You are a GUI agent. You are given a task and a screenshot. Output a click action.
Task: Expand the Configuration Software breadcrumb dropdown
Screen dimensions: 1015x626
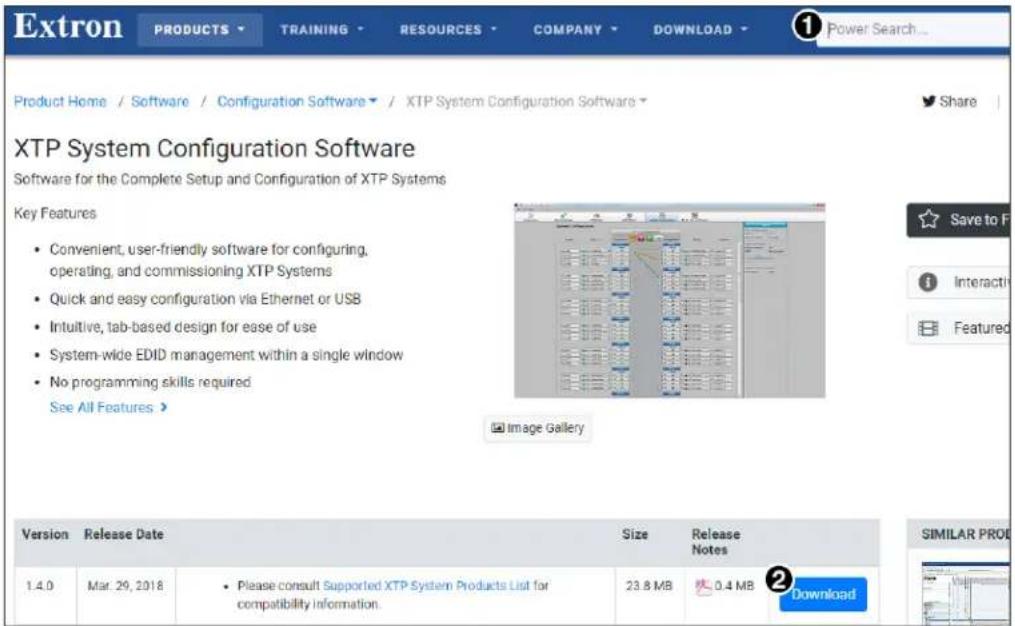point(297,102)
